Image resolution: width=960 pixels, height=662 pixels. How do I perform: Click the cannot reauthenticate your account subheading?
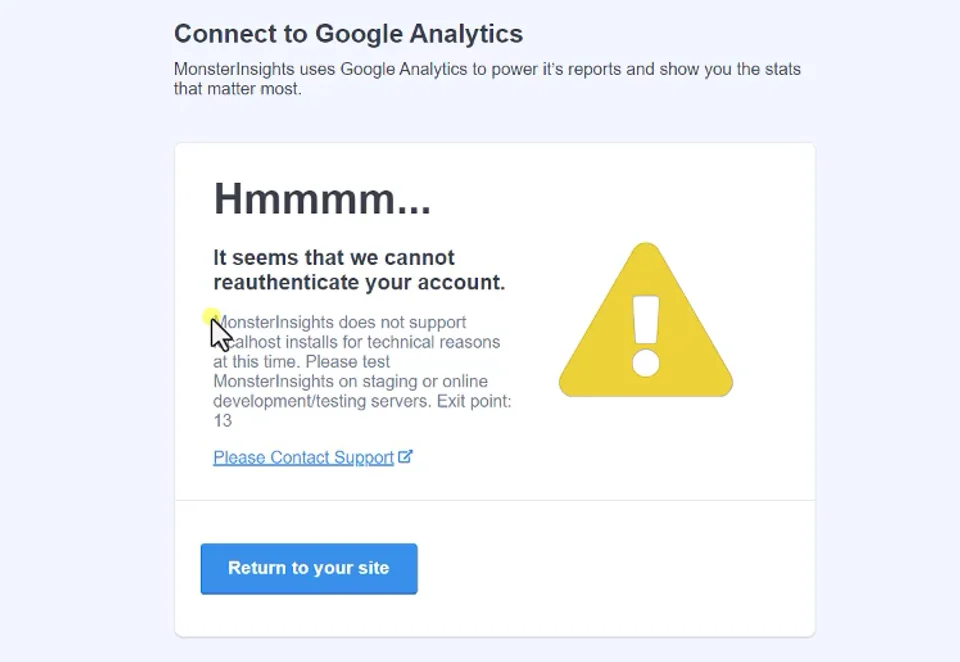coord(359,270)
